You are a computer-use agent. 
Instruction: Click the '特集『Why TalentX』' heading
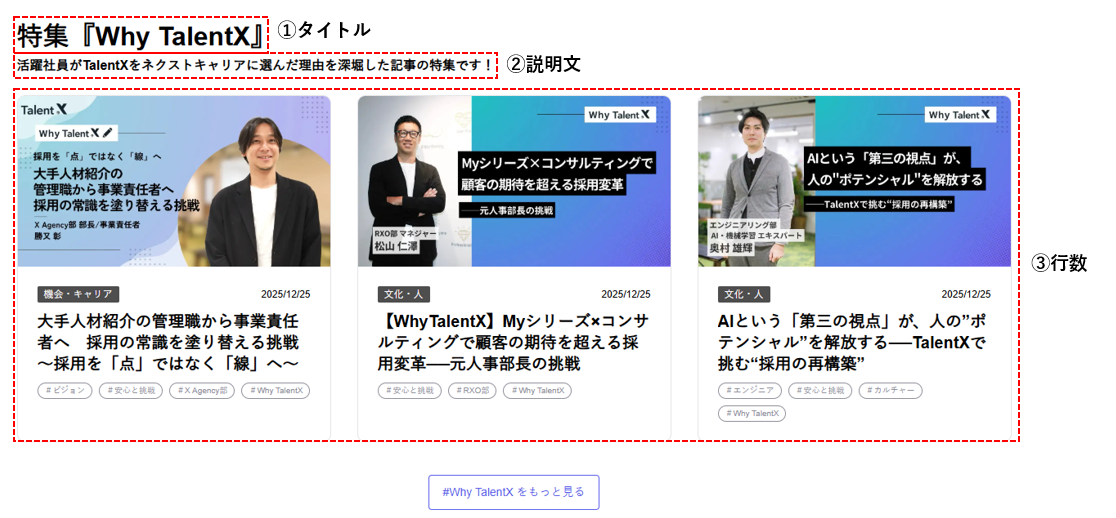pos(141,35)
